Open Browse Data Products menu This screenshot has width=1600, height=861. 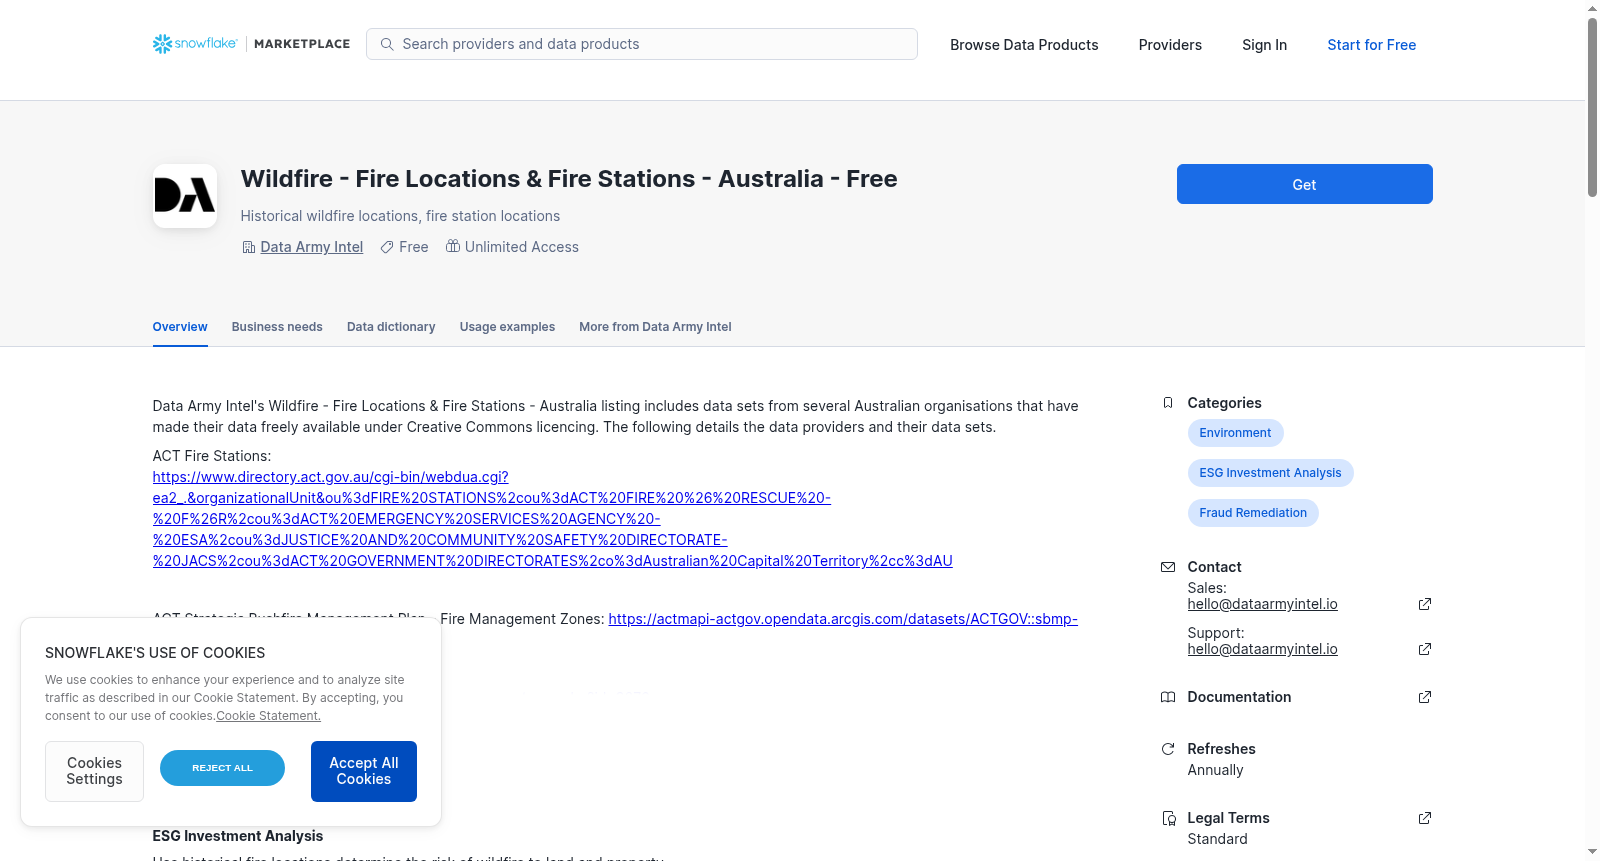click(1024, 45)
